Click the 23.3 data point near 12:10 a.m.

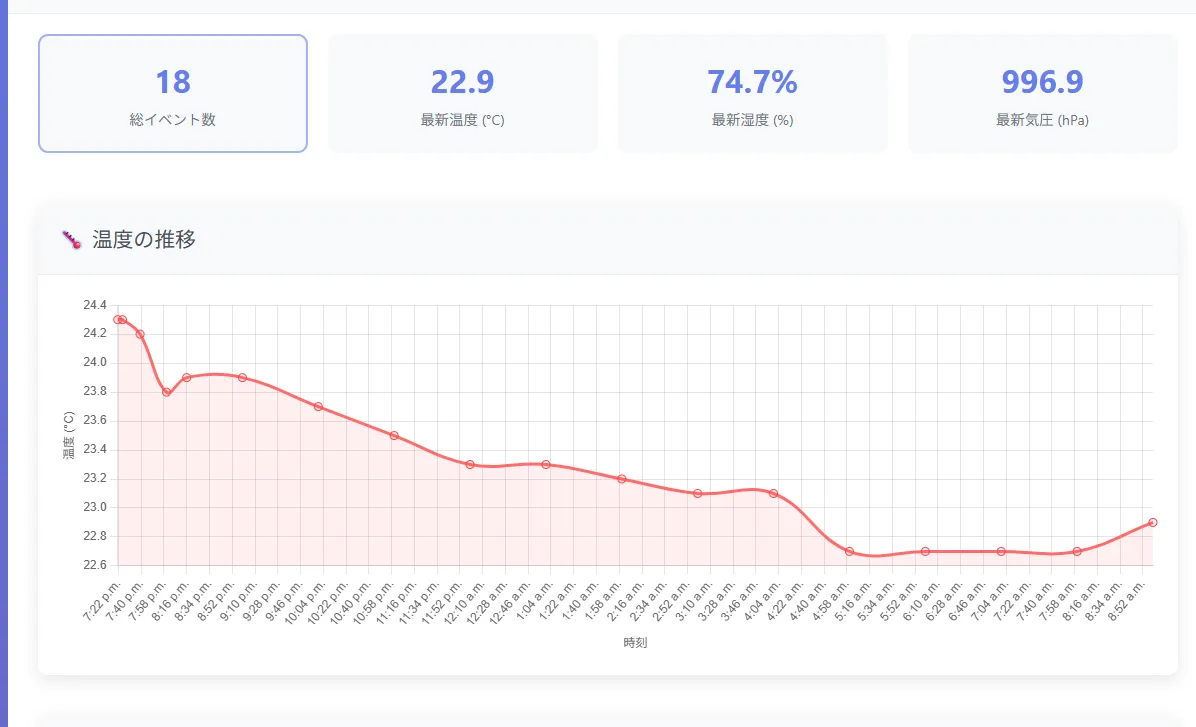click(469, 464)
